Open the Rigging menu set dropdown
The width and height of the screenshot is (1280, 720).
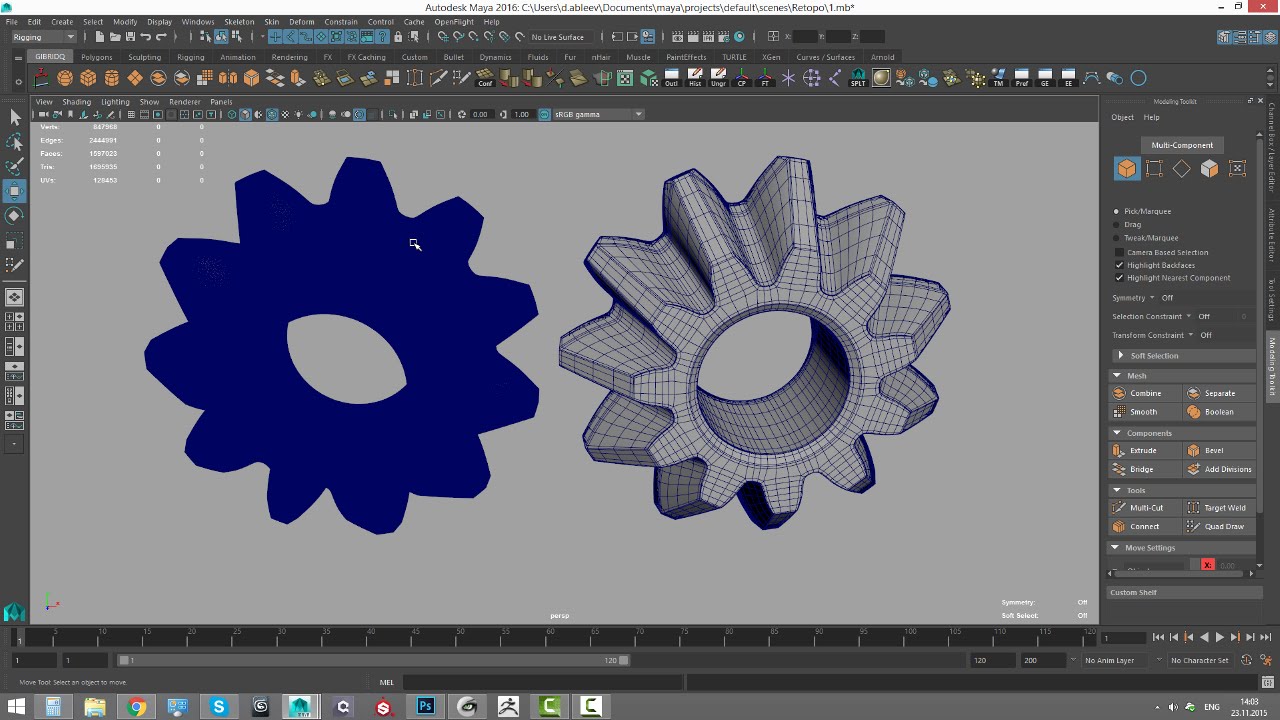[x=43, y=37]
